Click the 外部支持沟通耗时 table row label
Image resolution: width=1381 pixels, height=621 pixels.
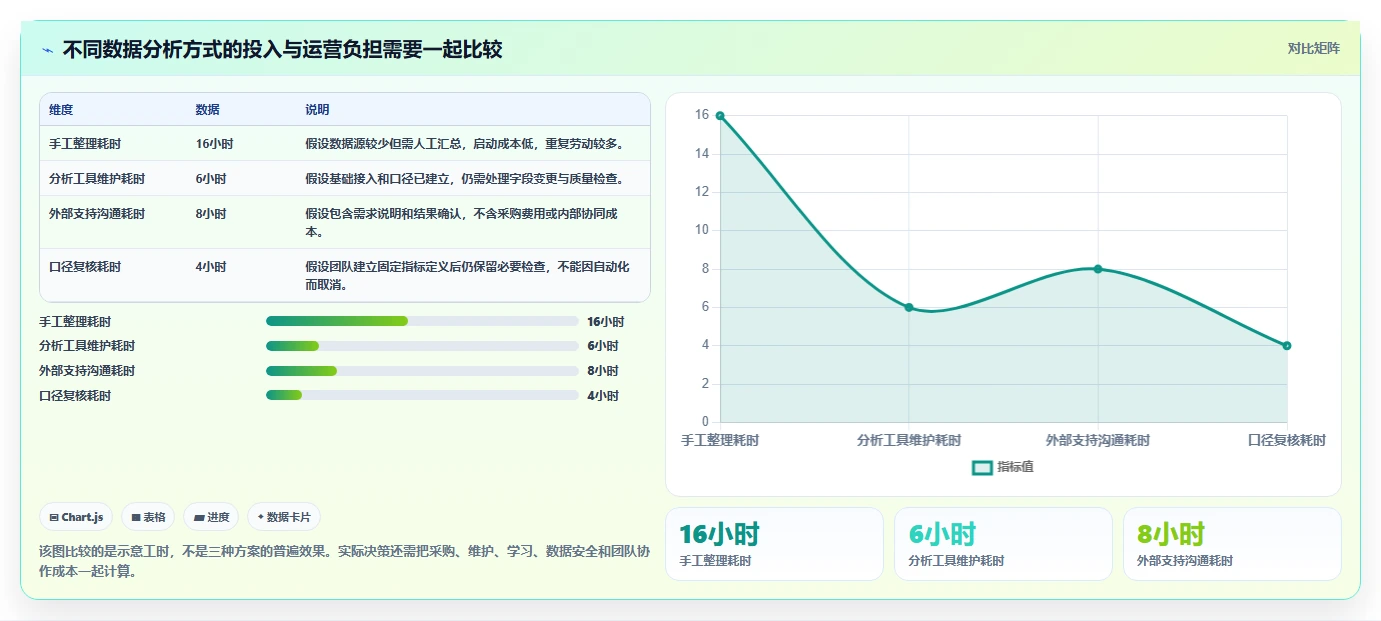(97, 214)
